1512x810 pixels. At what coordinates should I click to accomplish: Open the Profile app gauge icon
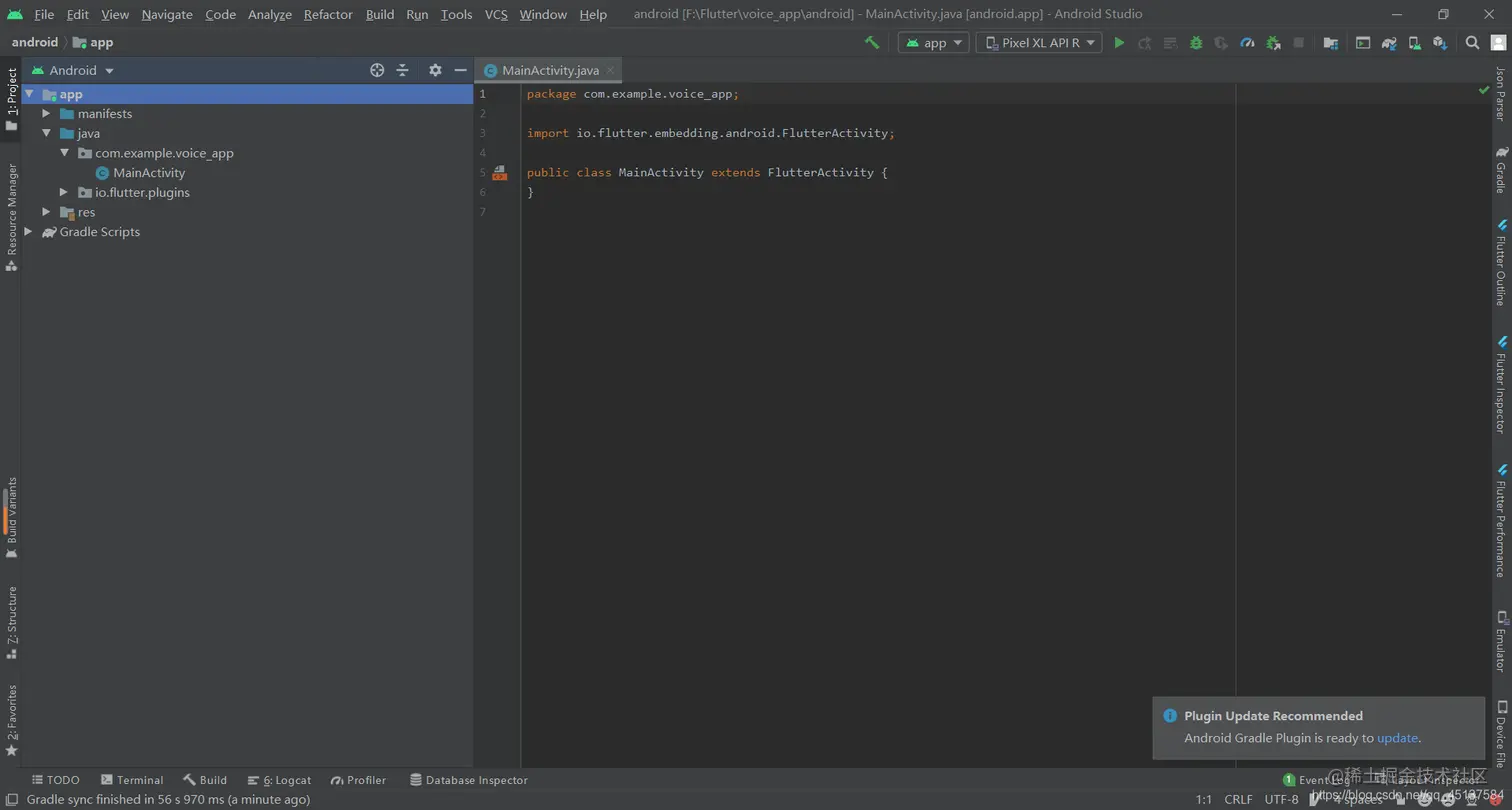pyautogui.click(x=1247, y=42)
